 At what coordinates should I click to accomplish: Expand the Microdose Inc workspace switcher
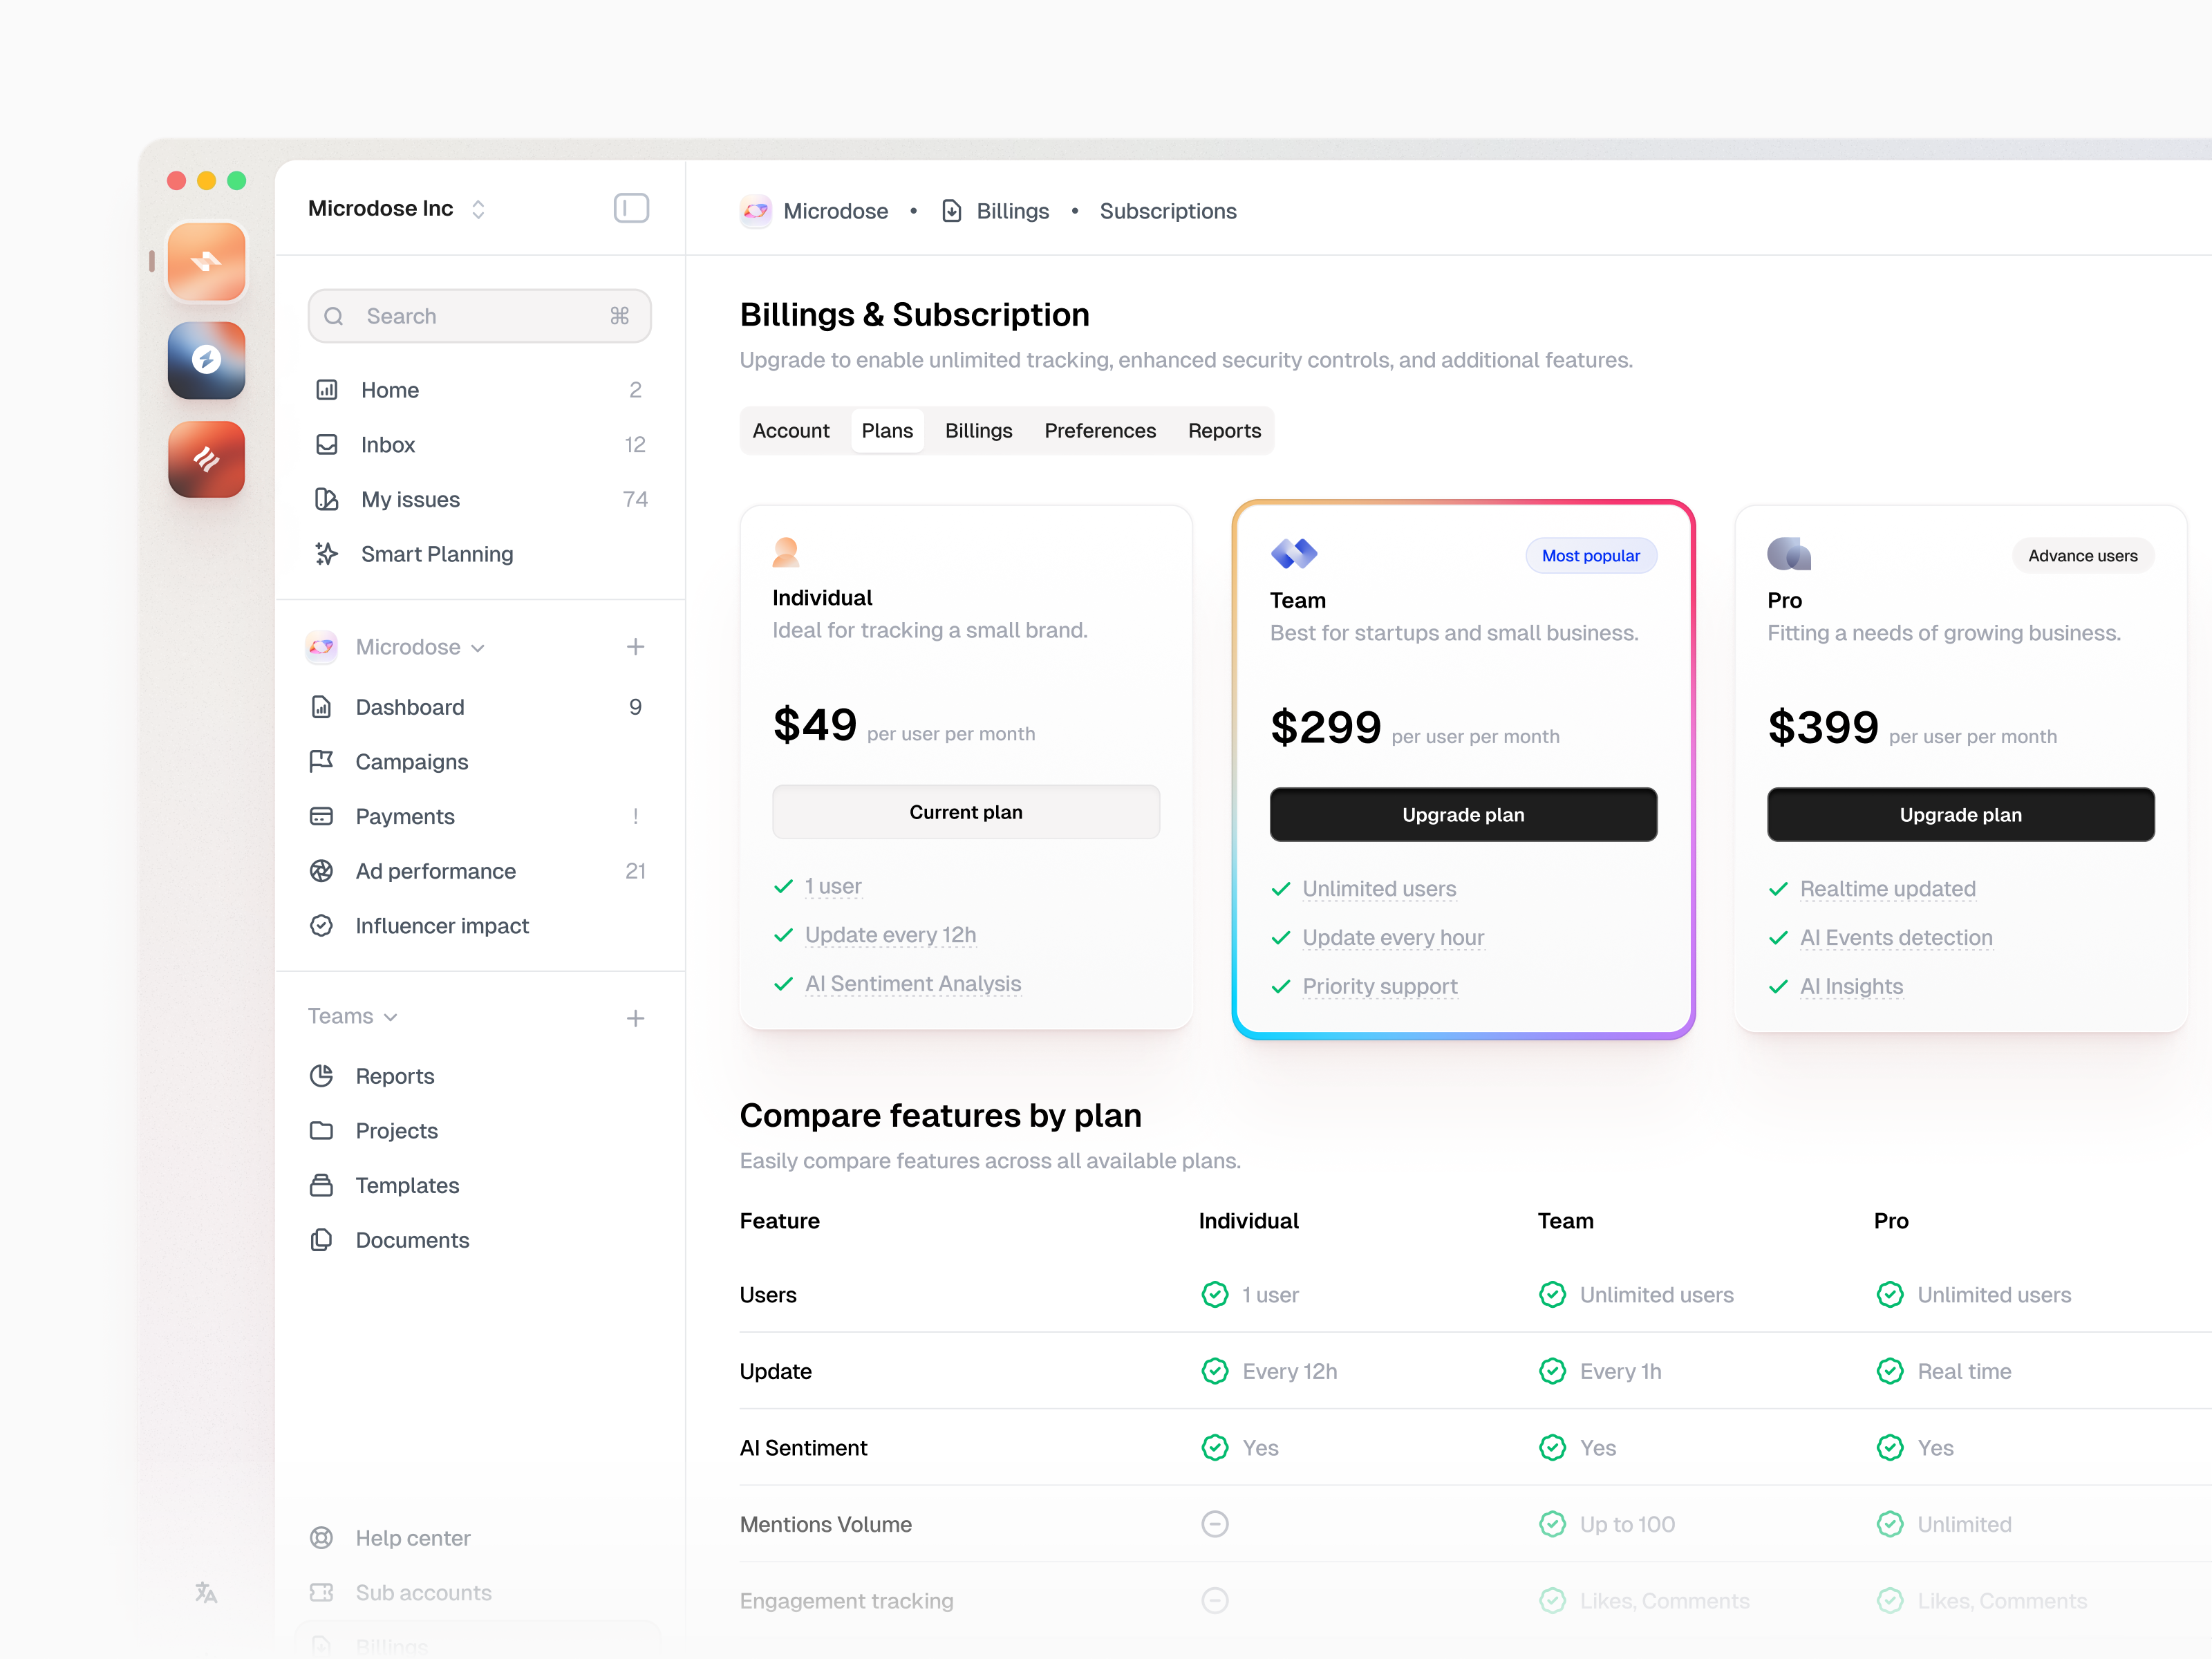click(x=397, y=208)
